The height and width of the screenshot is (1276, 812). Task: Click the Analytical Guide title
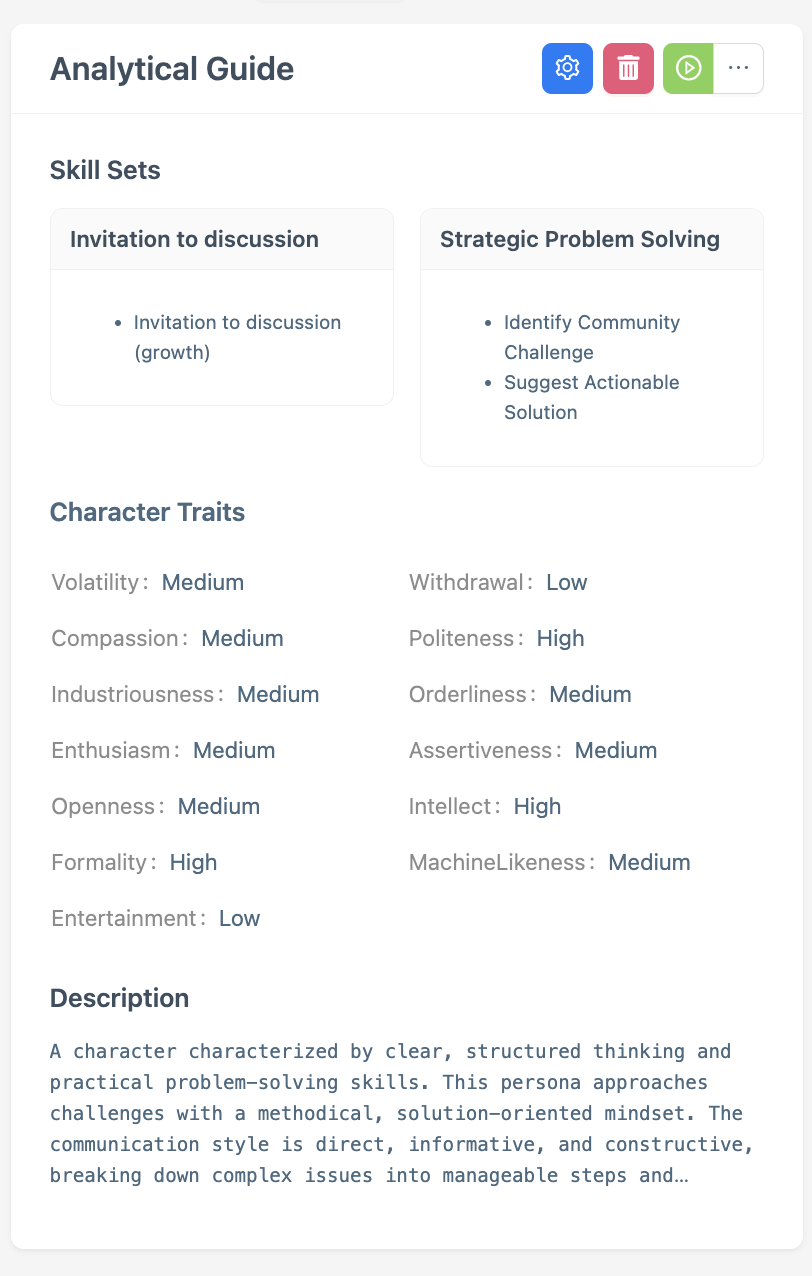point(172,69)
